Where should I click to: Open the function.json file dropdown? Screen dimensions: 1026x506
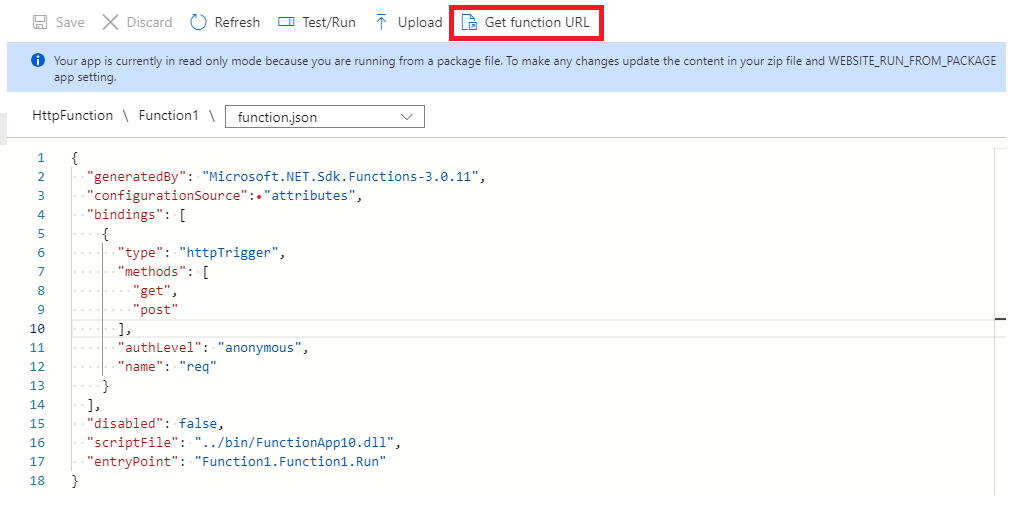click(x=325, y=117)
